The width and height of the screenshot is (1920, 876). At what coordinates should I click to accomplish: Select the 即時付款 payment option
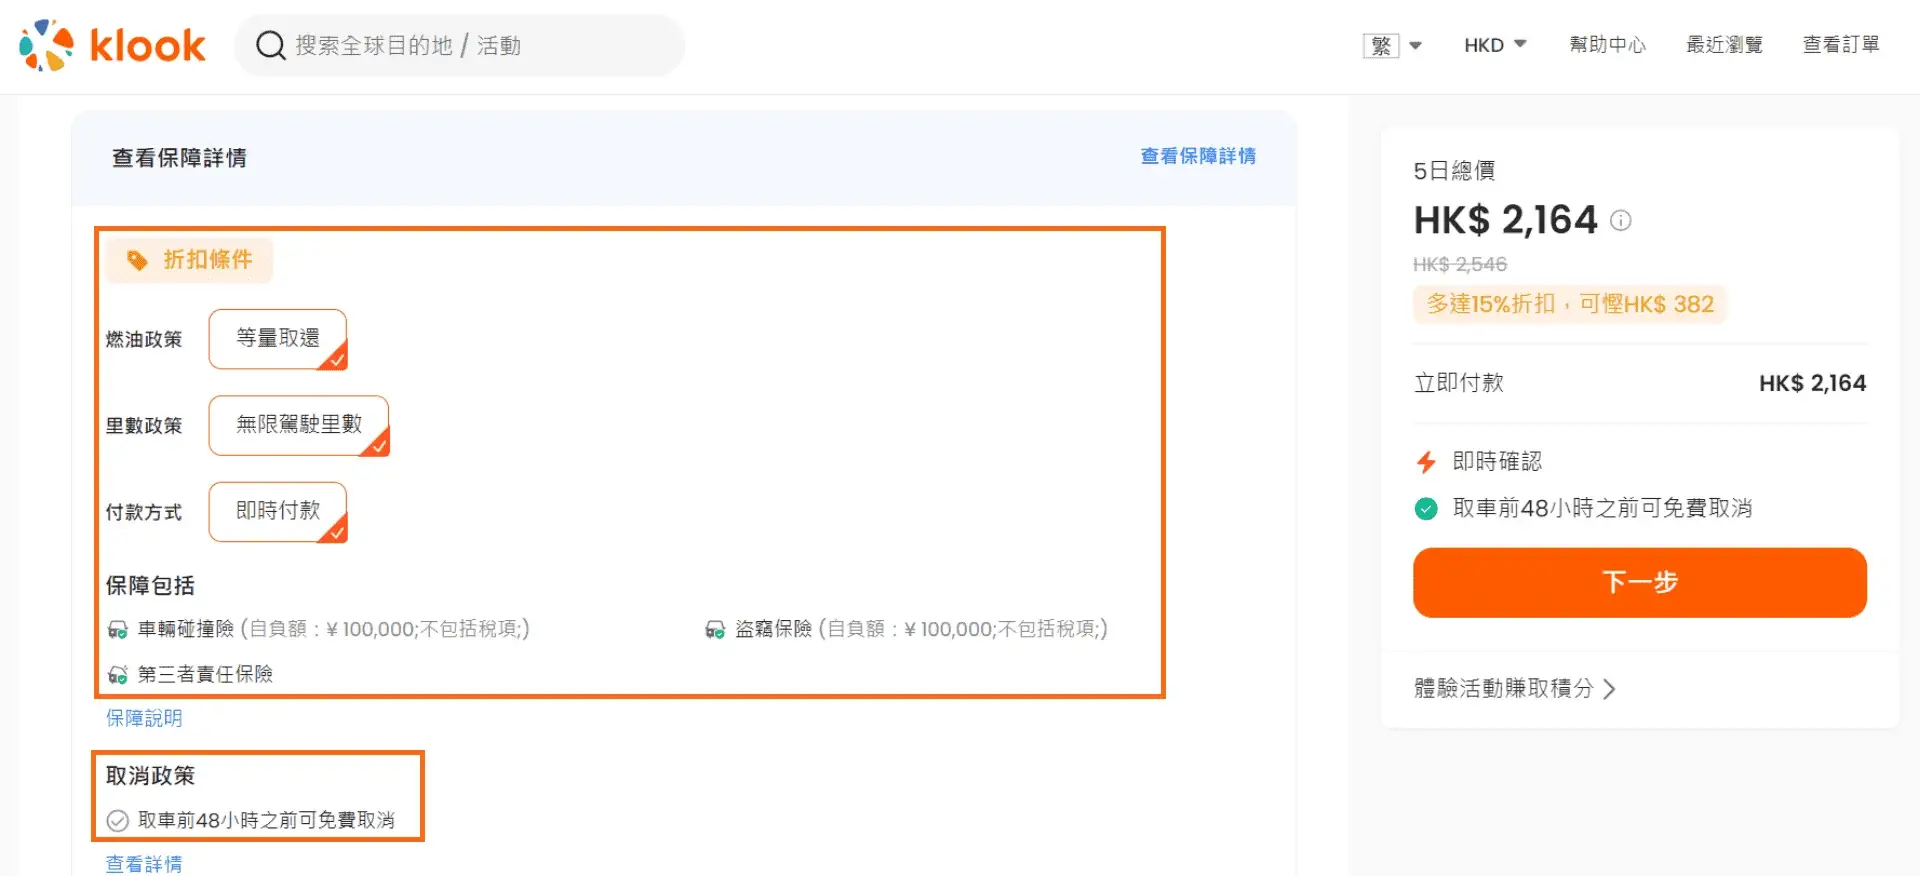pyautogui.click(x=278, y=511)
